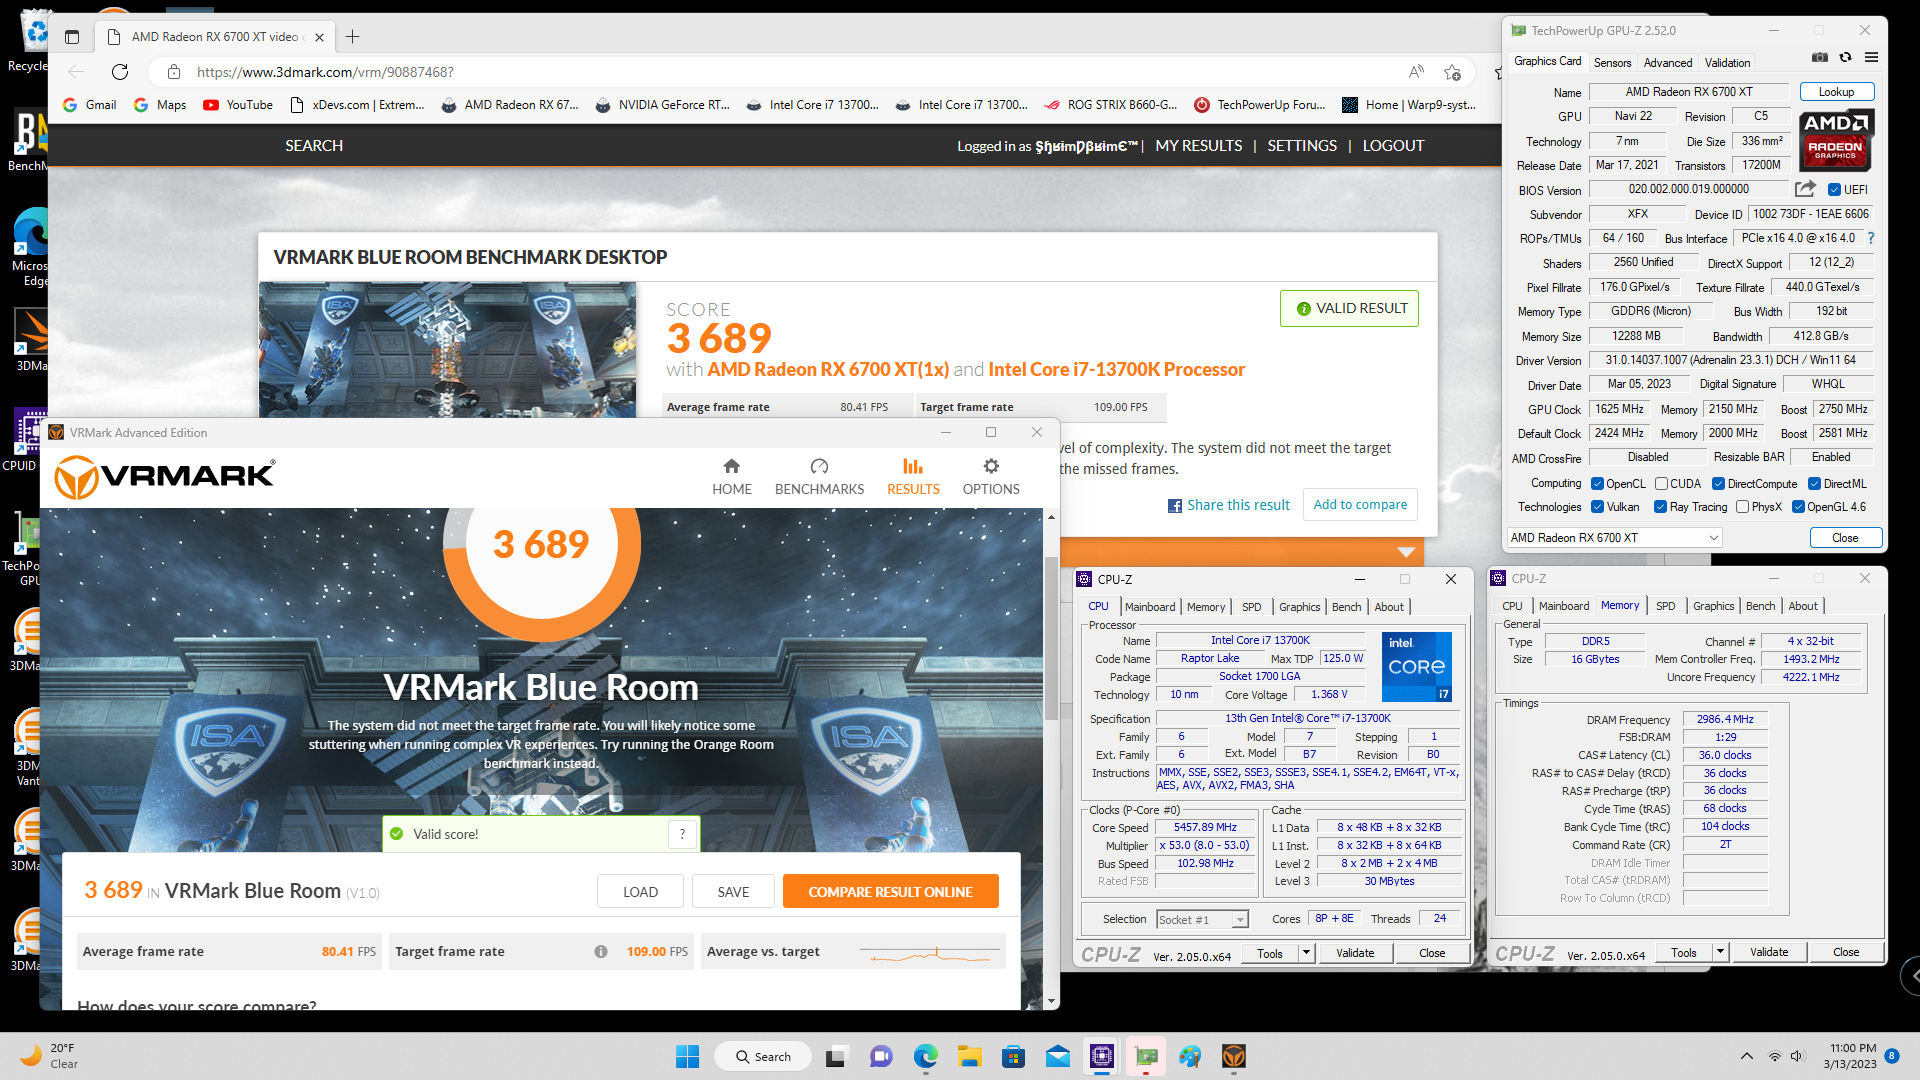Toggle Ray Tracing checkbox in GPU-Z
This screenshot has width=1920, height=1080.
(x=1660, y=507)
